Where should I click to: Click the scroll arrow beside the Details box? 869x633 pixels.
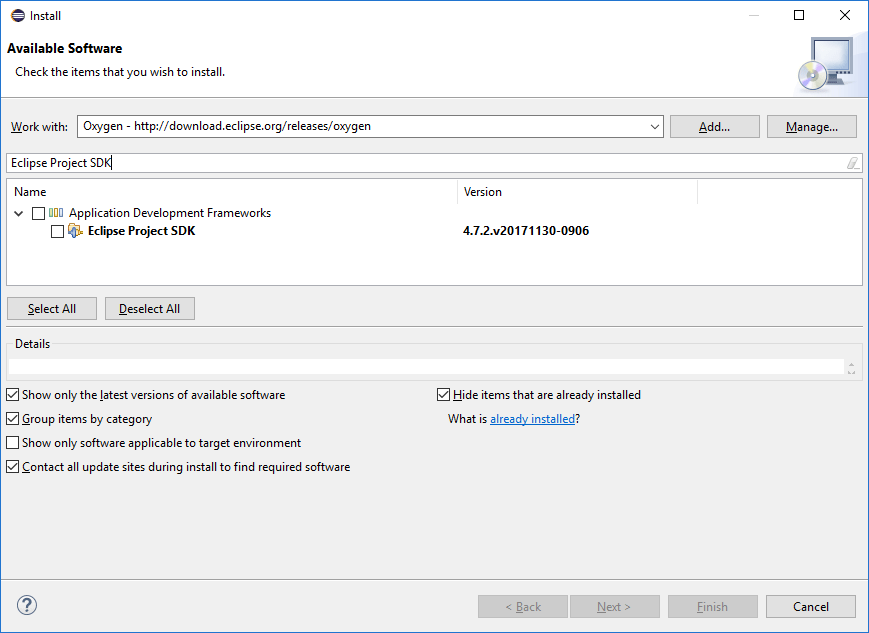click(x=851, y=366)
